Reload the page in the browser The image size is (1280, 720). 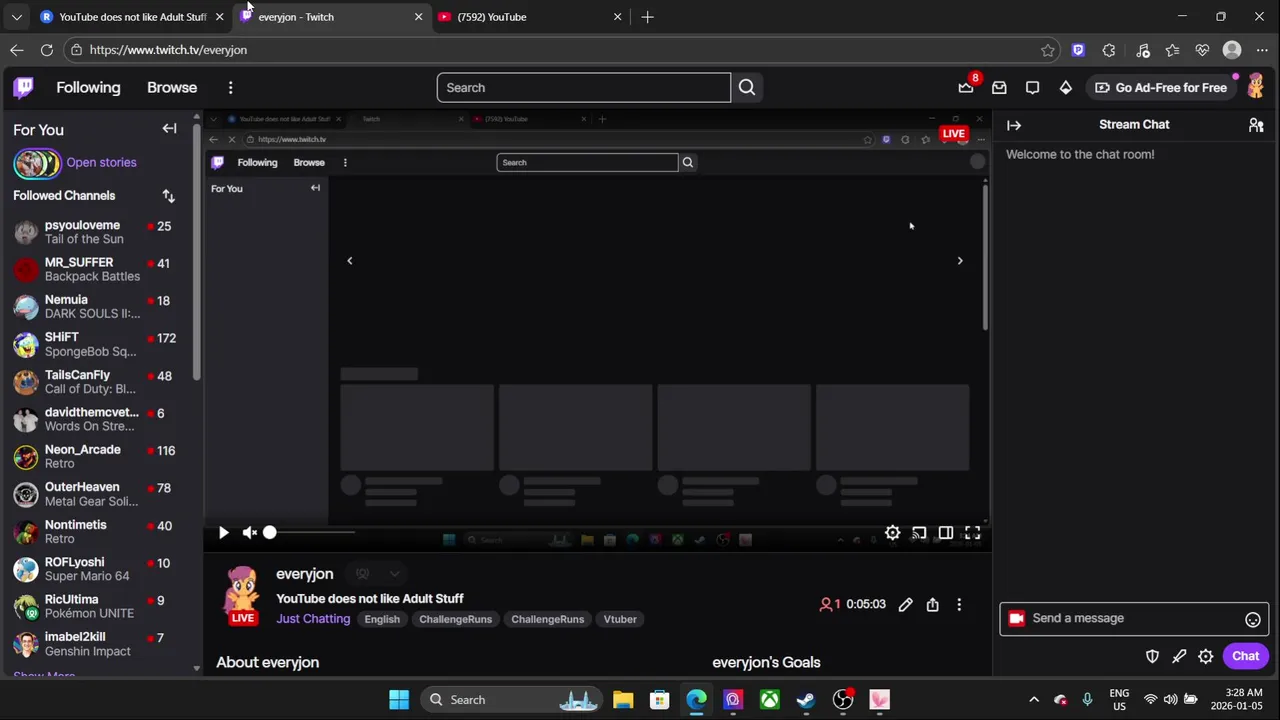(47, 50)
